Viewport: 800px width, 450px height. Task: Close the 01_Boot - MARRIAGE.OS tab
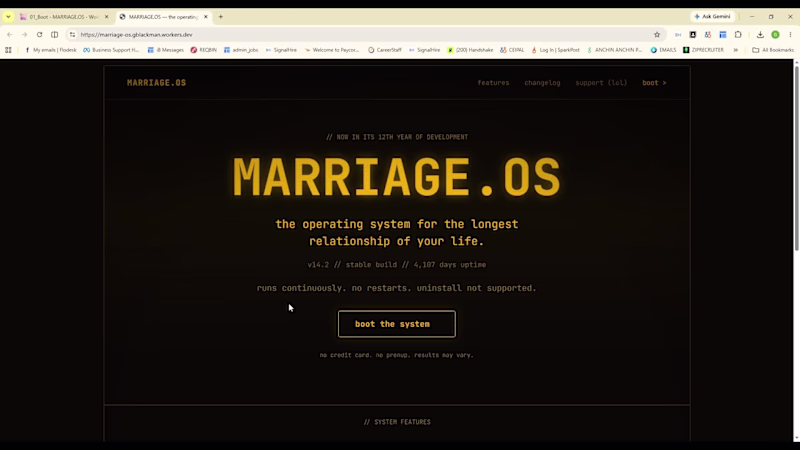pyautogui.click(x=107, y=17)
